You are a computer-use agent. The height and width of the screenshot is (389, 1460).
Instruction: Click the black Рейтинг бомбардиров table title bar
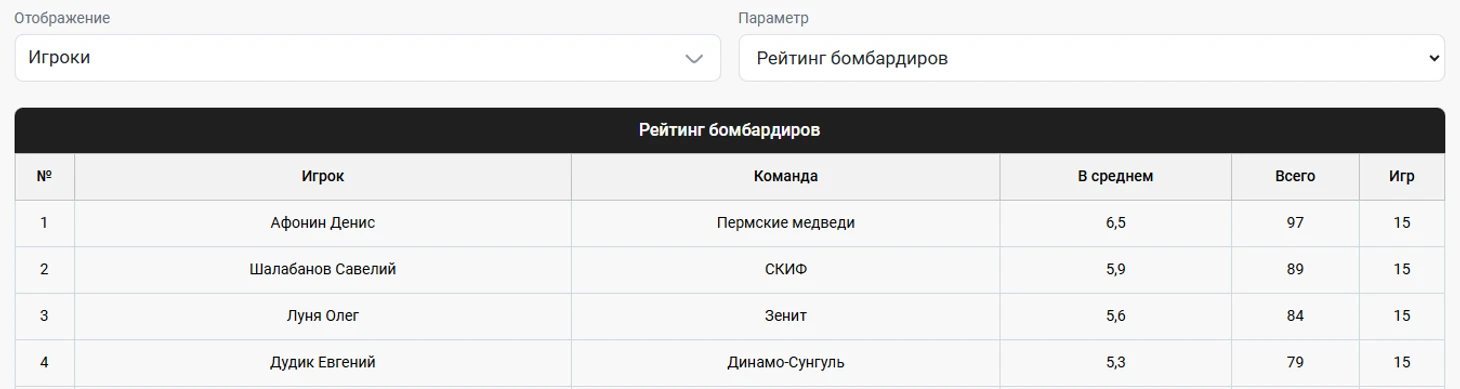click(x=730, y=130)
